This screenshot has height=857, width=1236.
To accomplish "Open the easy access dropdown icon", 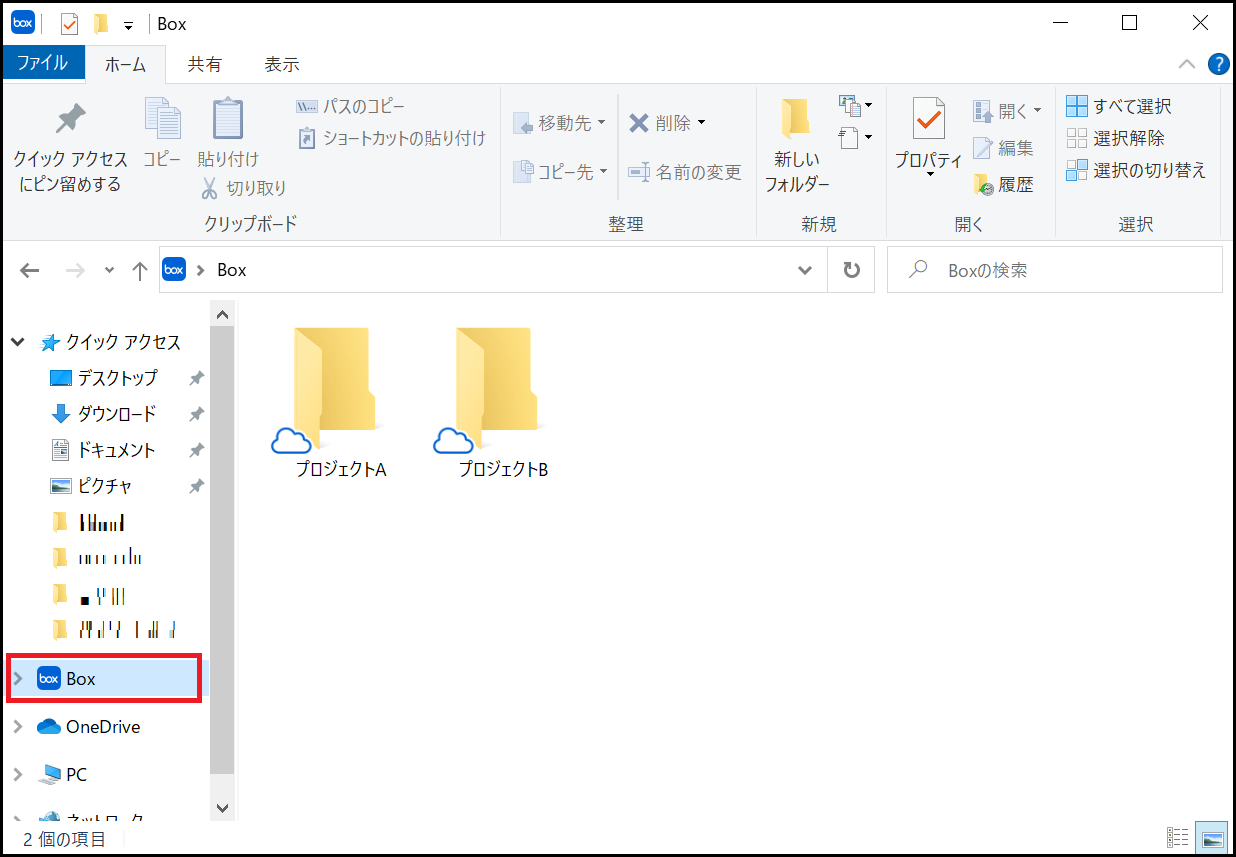I will 856,137.
